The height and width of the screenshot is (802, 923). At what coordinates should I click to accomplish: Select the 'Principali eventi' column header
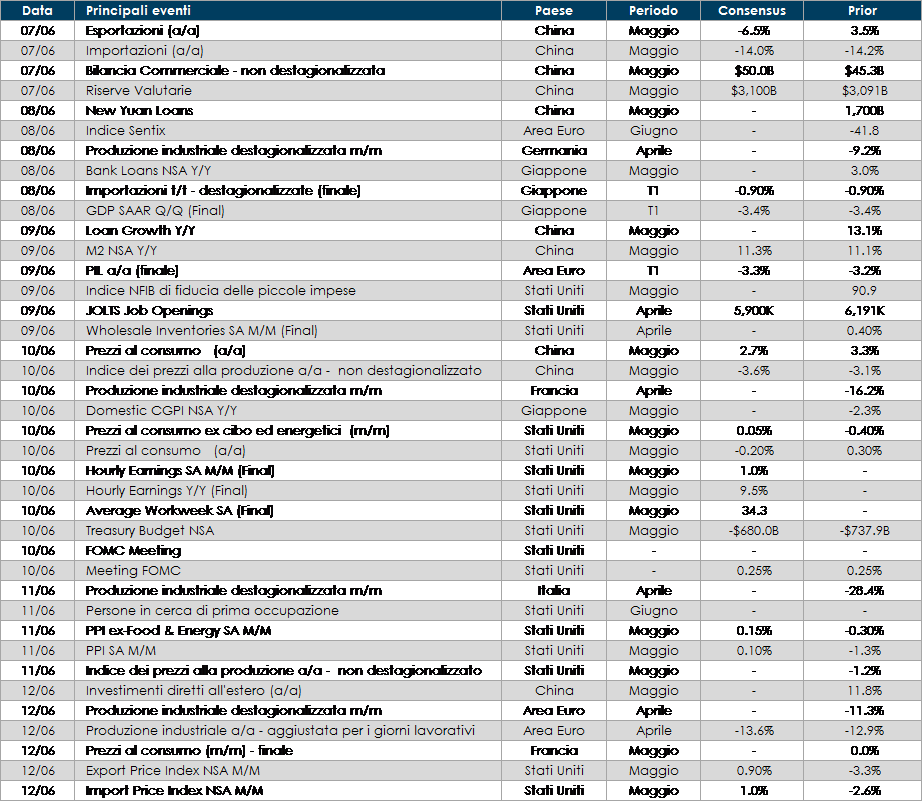[x=138, y=11]
